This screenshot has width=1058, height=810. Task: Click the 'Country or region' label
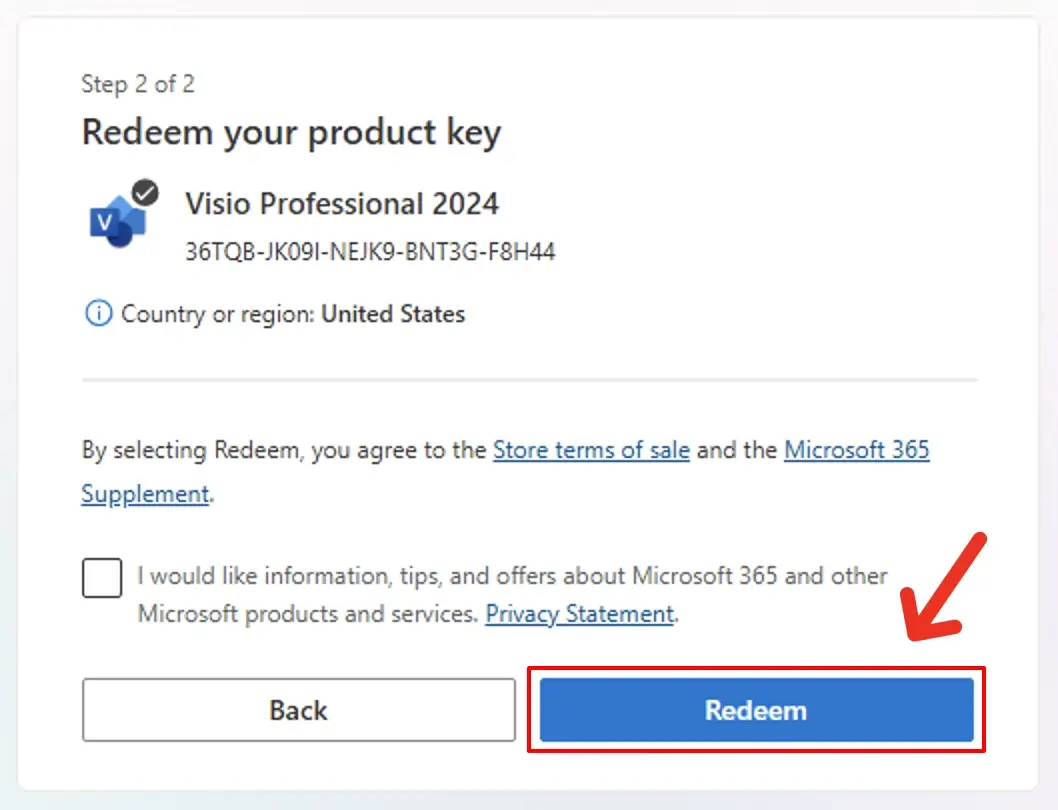(218, 314)
